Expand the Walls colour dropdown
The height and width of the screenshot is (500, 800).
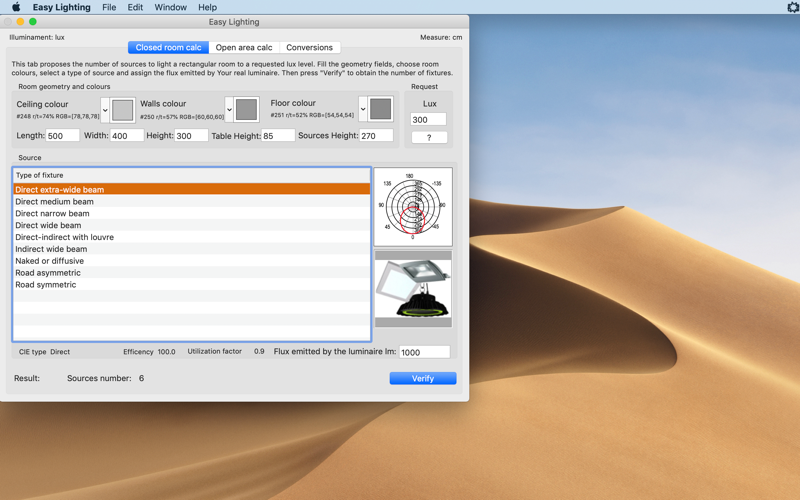tap(229, 110)
